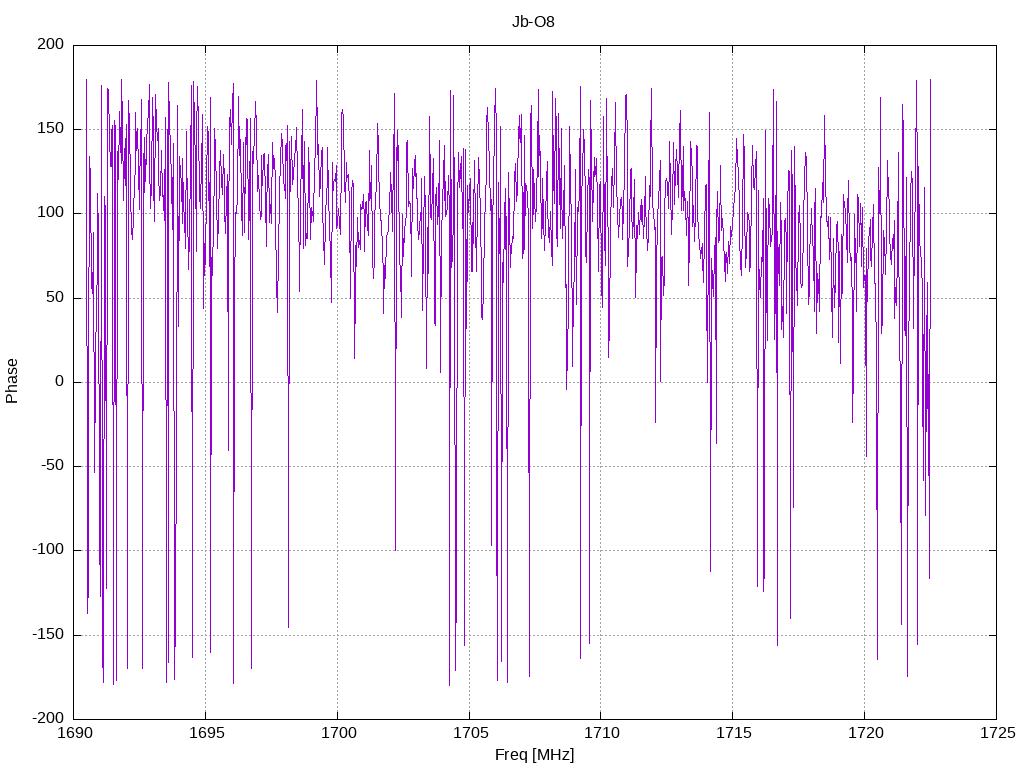Click Y-axis tick label -50

click(x=52, y=466)
